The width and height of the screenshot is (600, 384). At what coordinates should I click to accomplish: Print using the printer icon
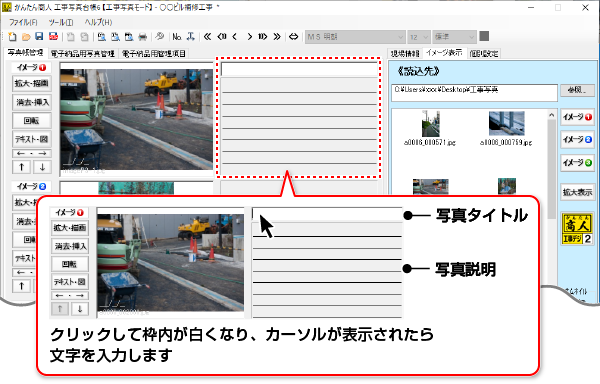tap(142, 37)
